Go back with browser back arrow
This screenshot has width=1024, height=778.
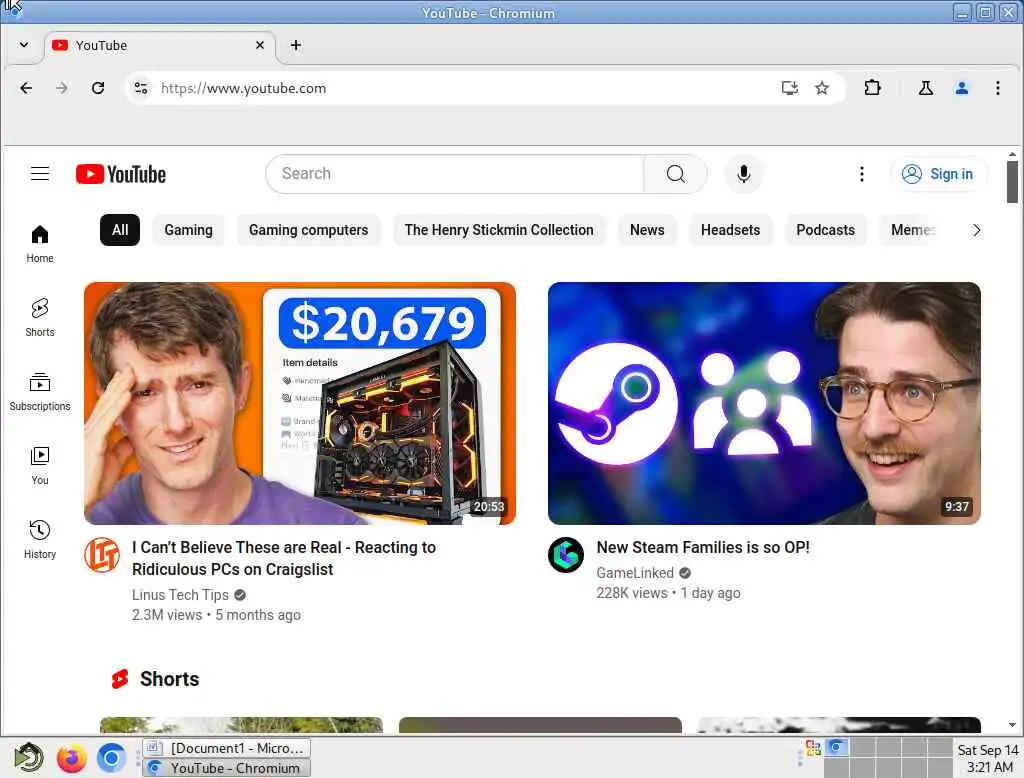coord(26,88)
